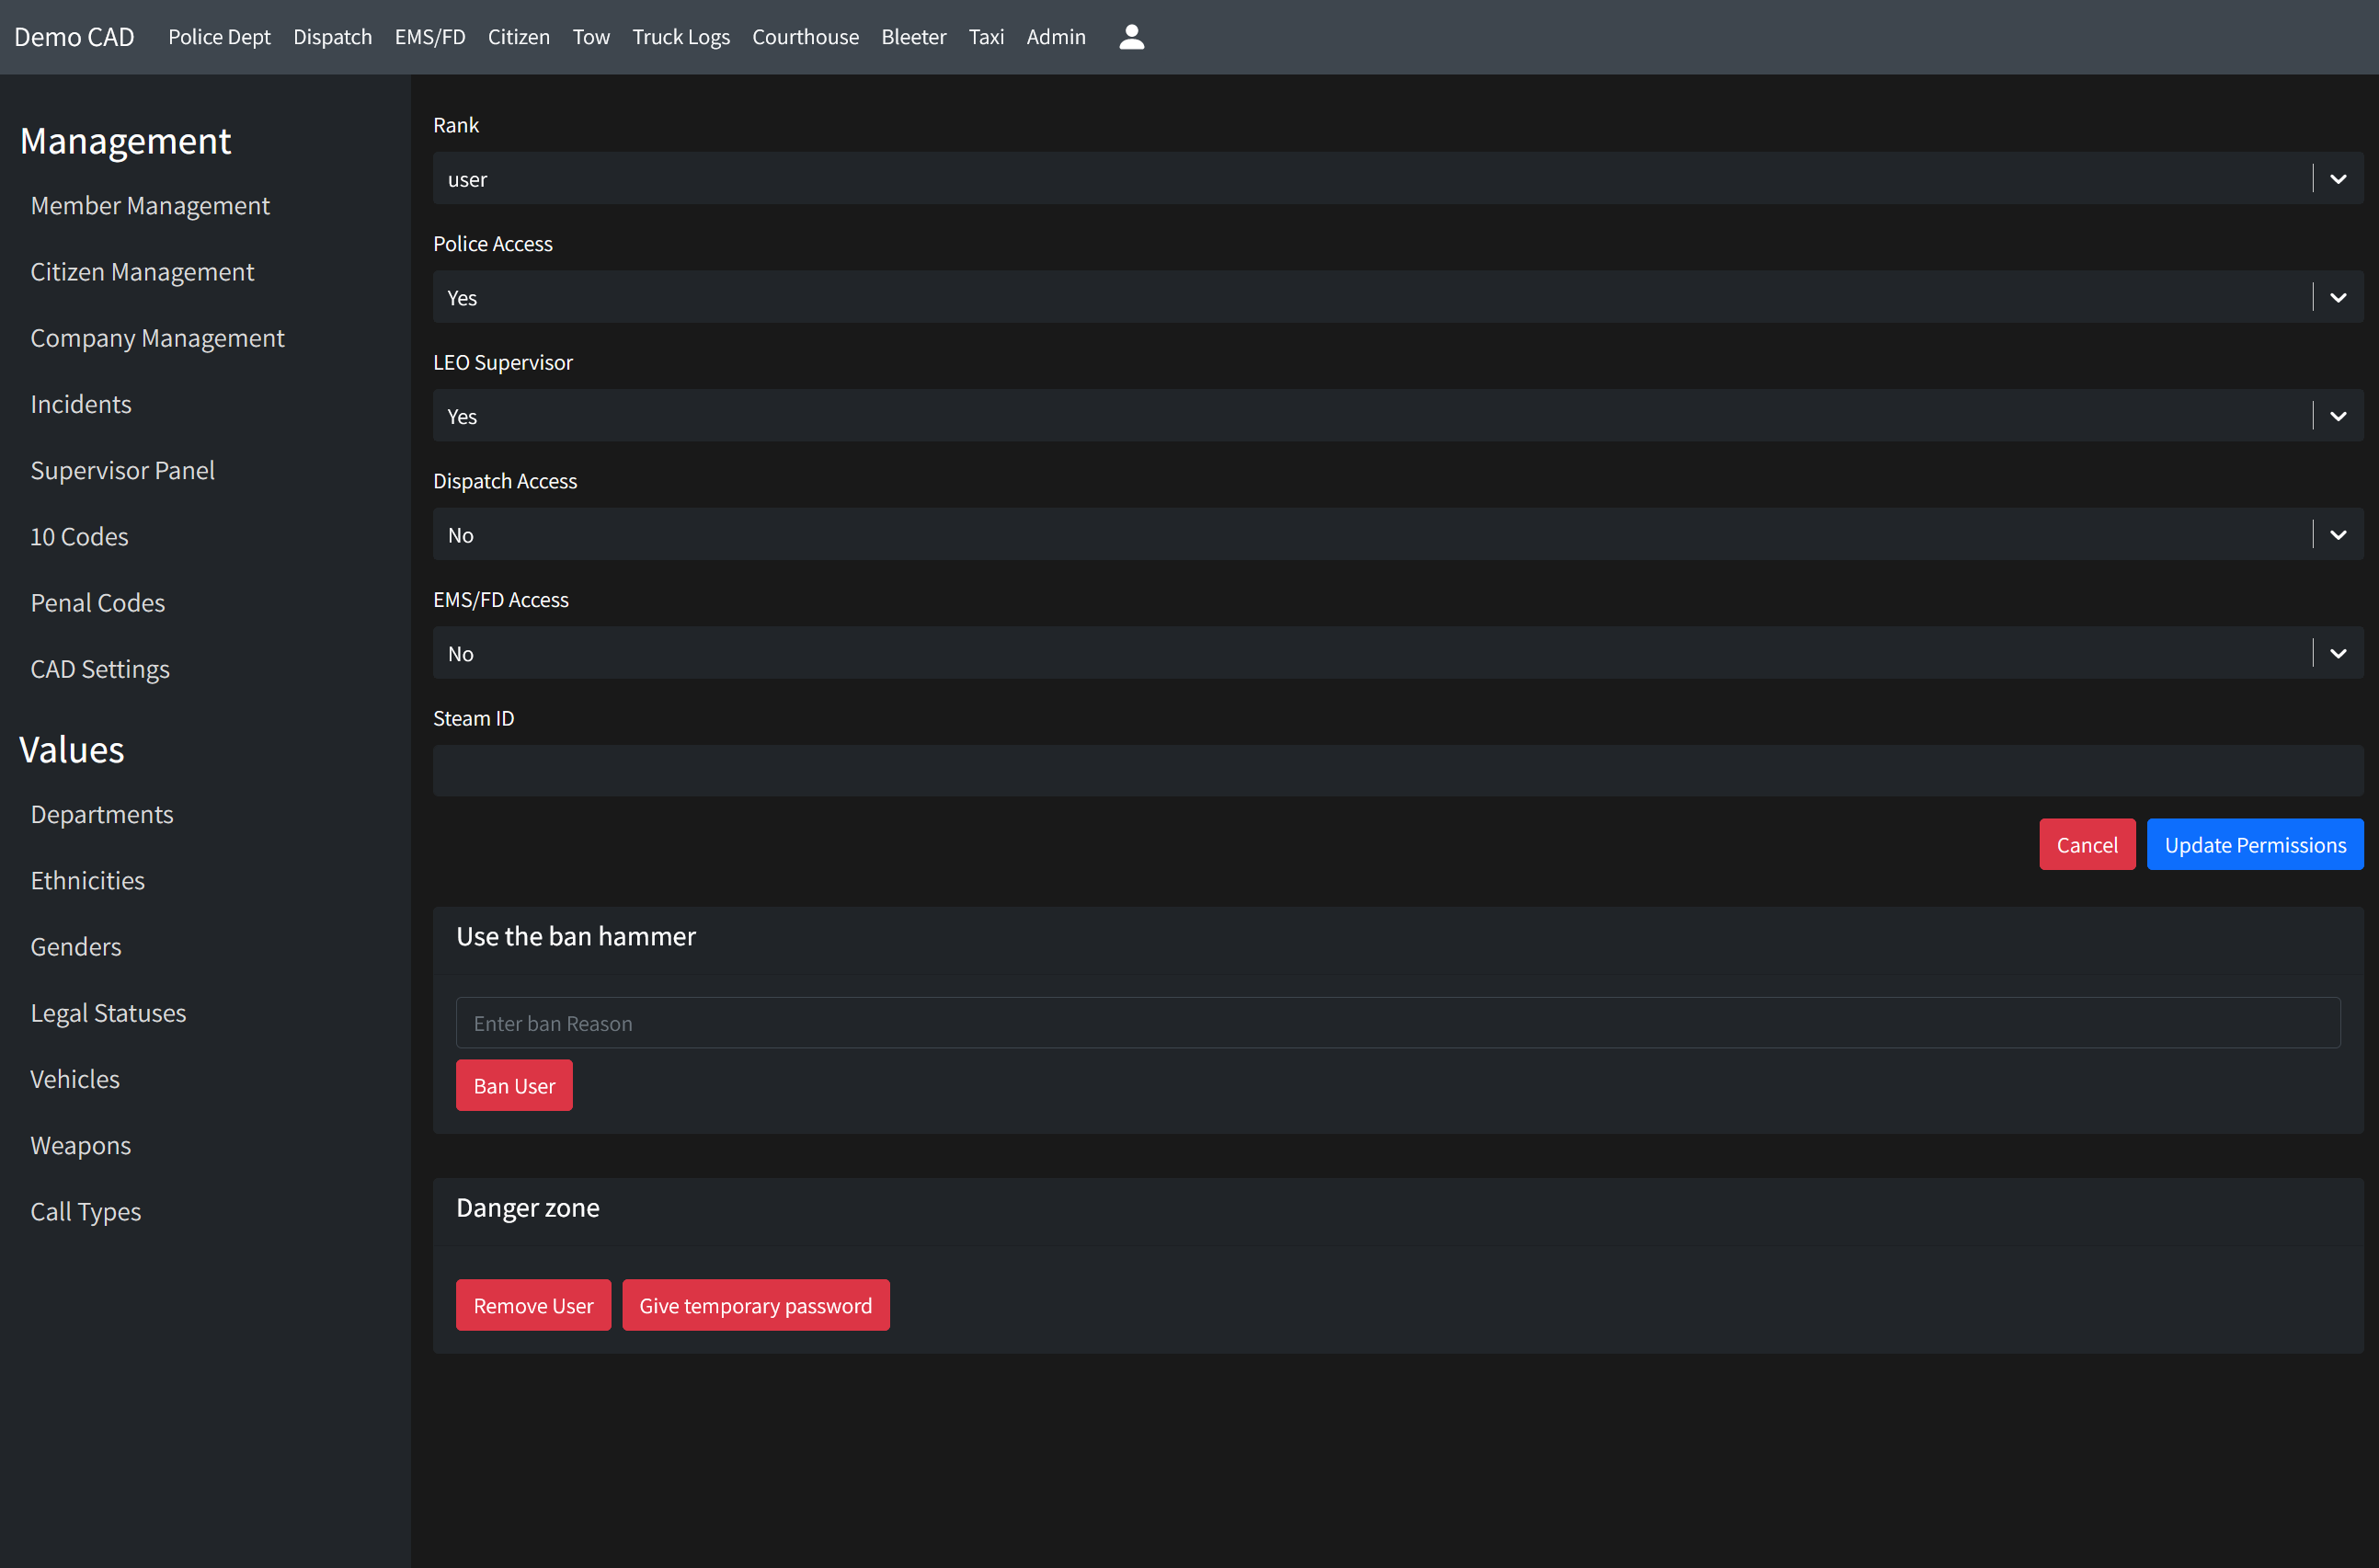Expand the Rank dropdown

[2339, 177]
